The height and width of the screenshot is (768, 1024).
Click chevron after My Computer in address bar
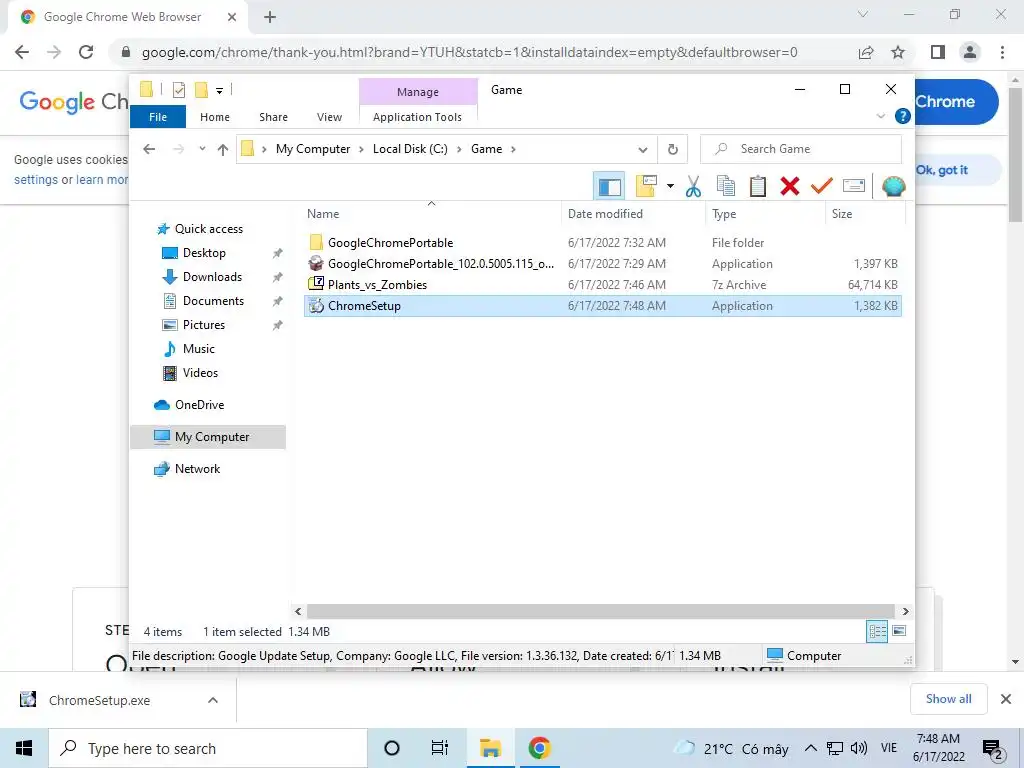pyautogui.click(x=361, y=150)
